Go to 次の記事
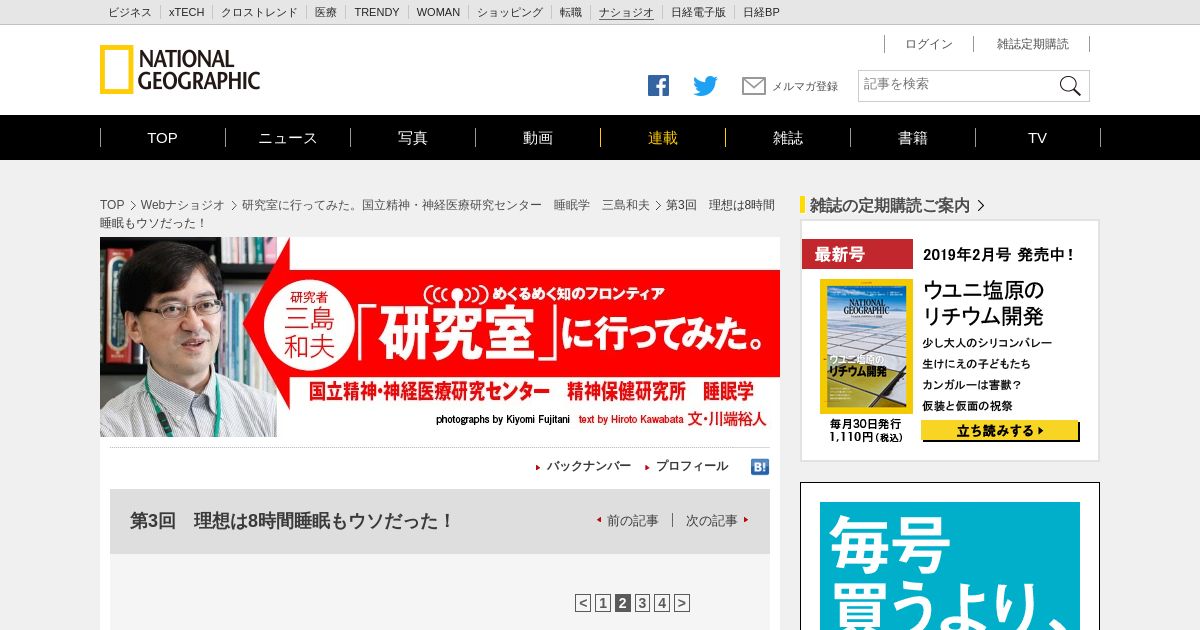The height and width of the screenshot is (630, 1200). pyautogui.click(x=712, y=521)
